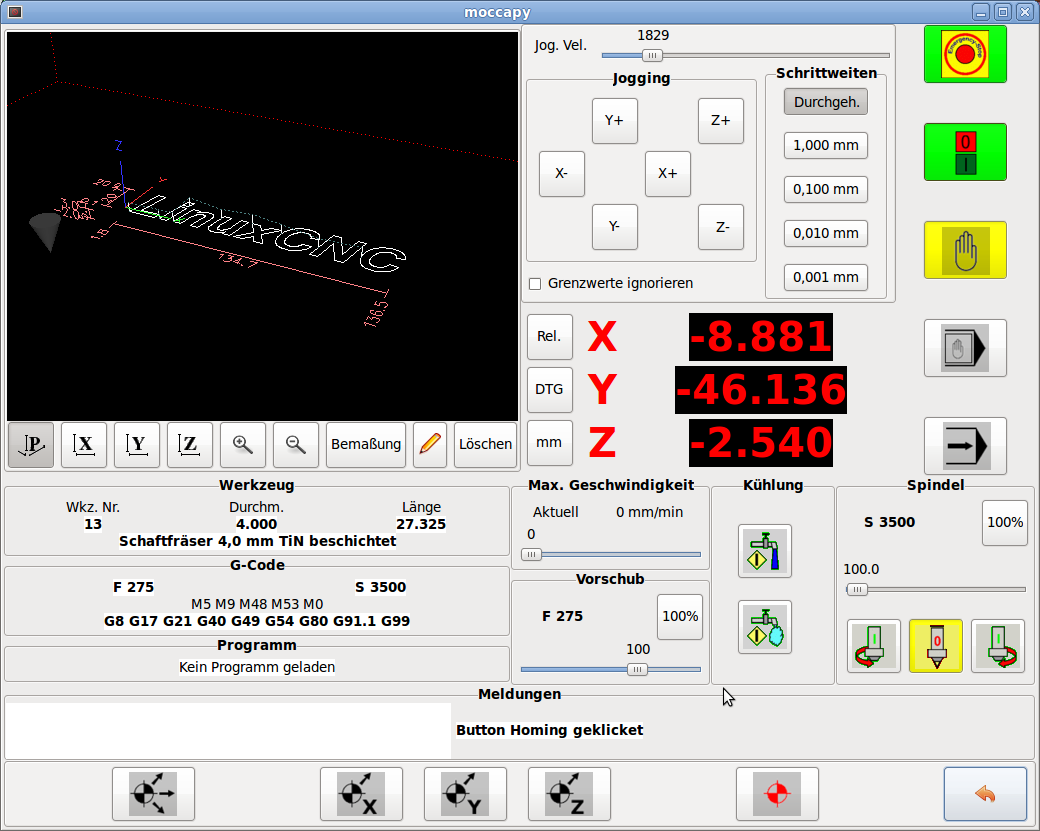The image size is (1040, 831).
Task: Click the Max. Geschwindigkeit slider handle
Action: (x=531, y=554)
